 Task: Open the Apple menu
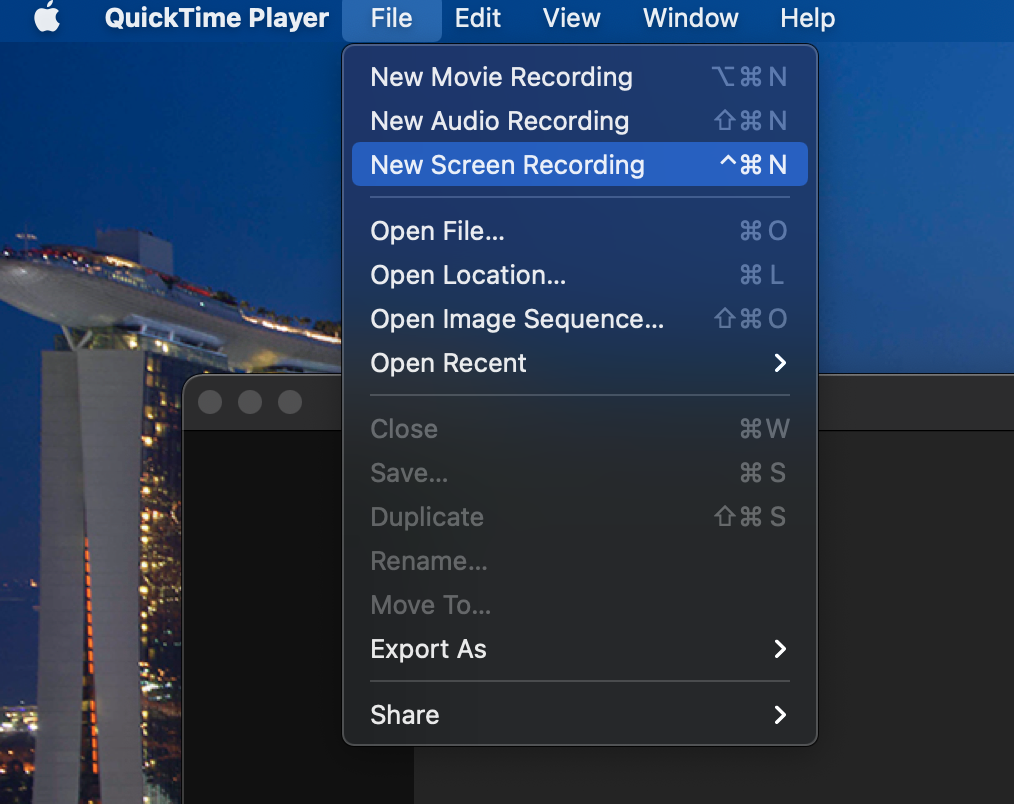(47, 17)
